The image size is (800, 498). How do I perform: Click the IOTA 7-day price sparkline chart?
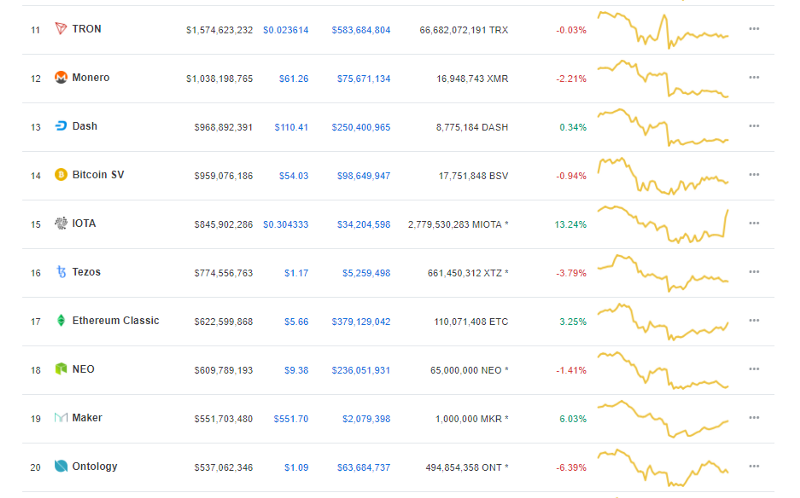point(663,224)
